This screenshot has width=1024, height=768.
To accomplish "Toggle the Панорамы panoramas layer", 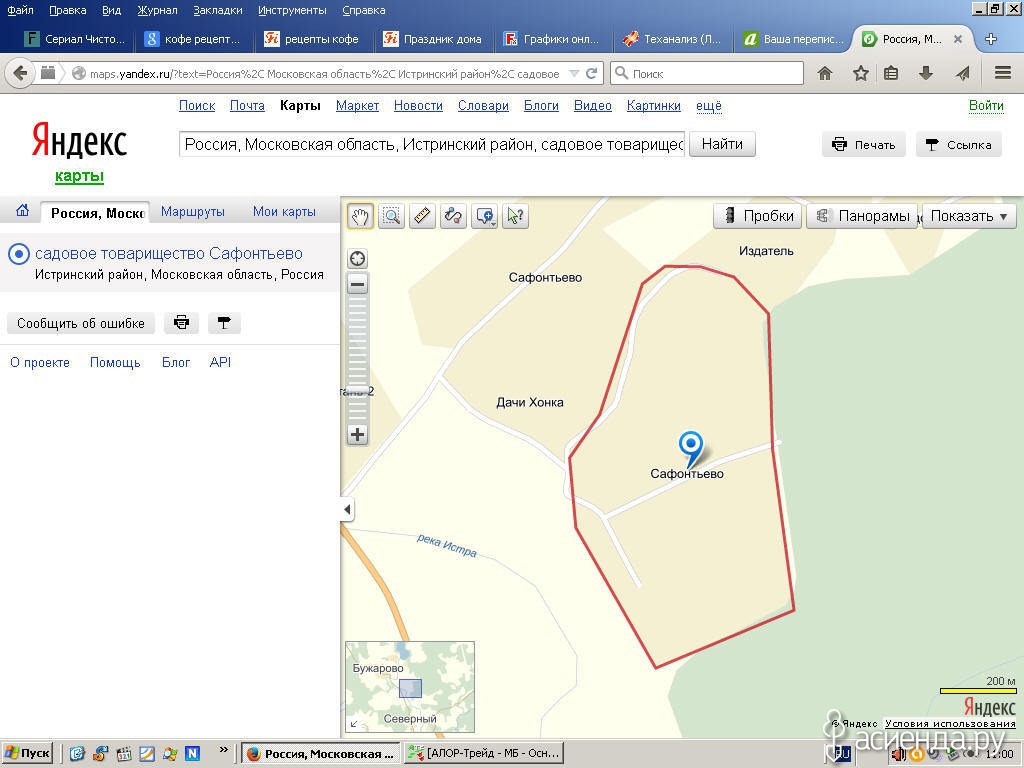I will pyautogui.click(x=861, y=216).
